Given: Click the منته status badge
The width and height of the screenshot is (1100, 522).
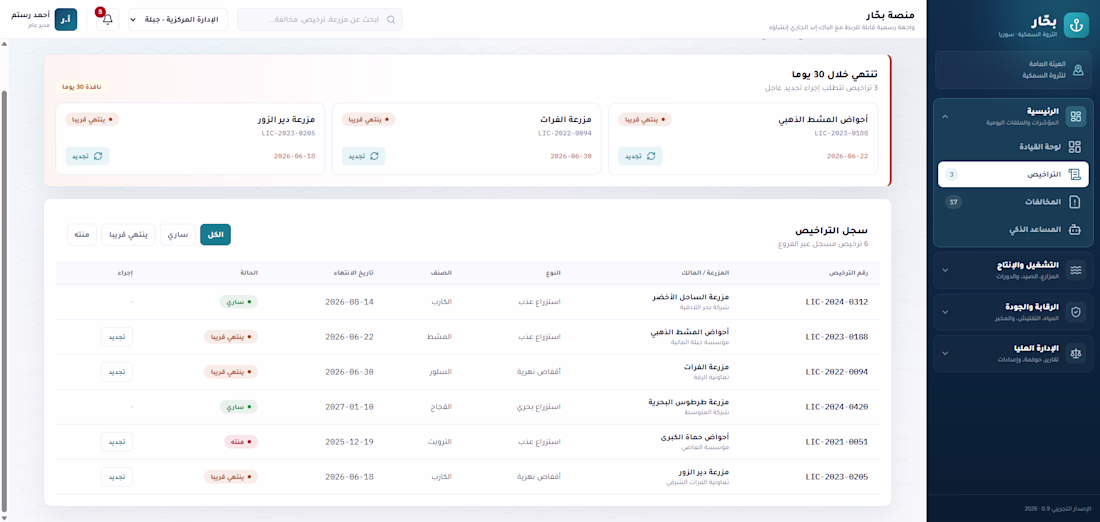Looking at the screenshot, I should coord(241,442).
